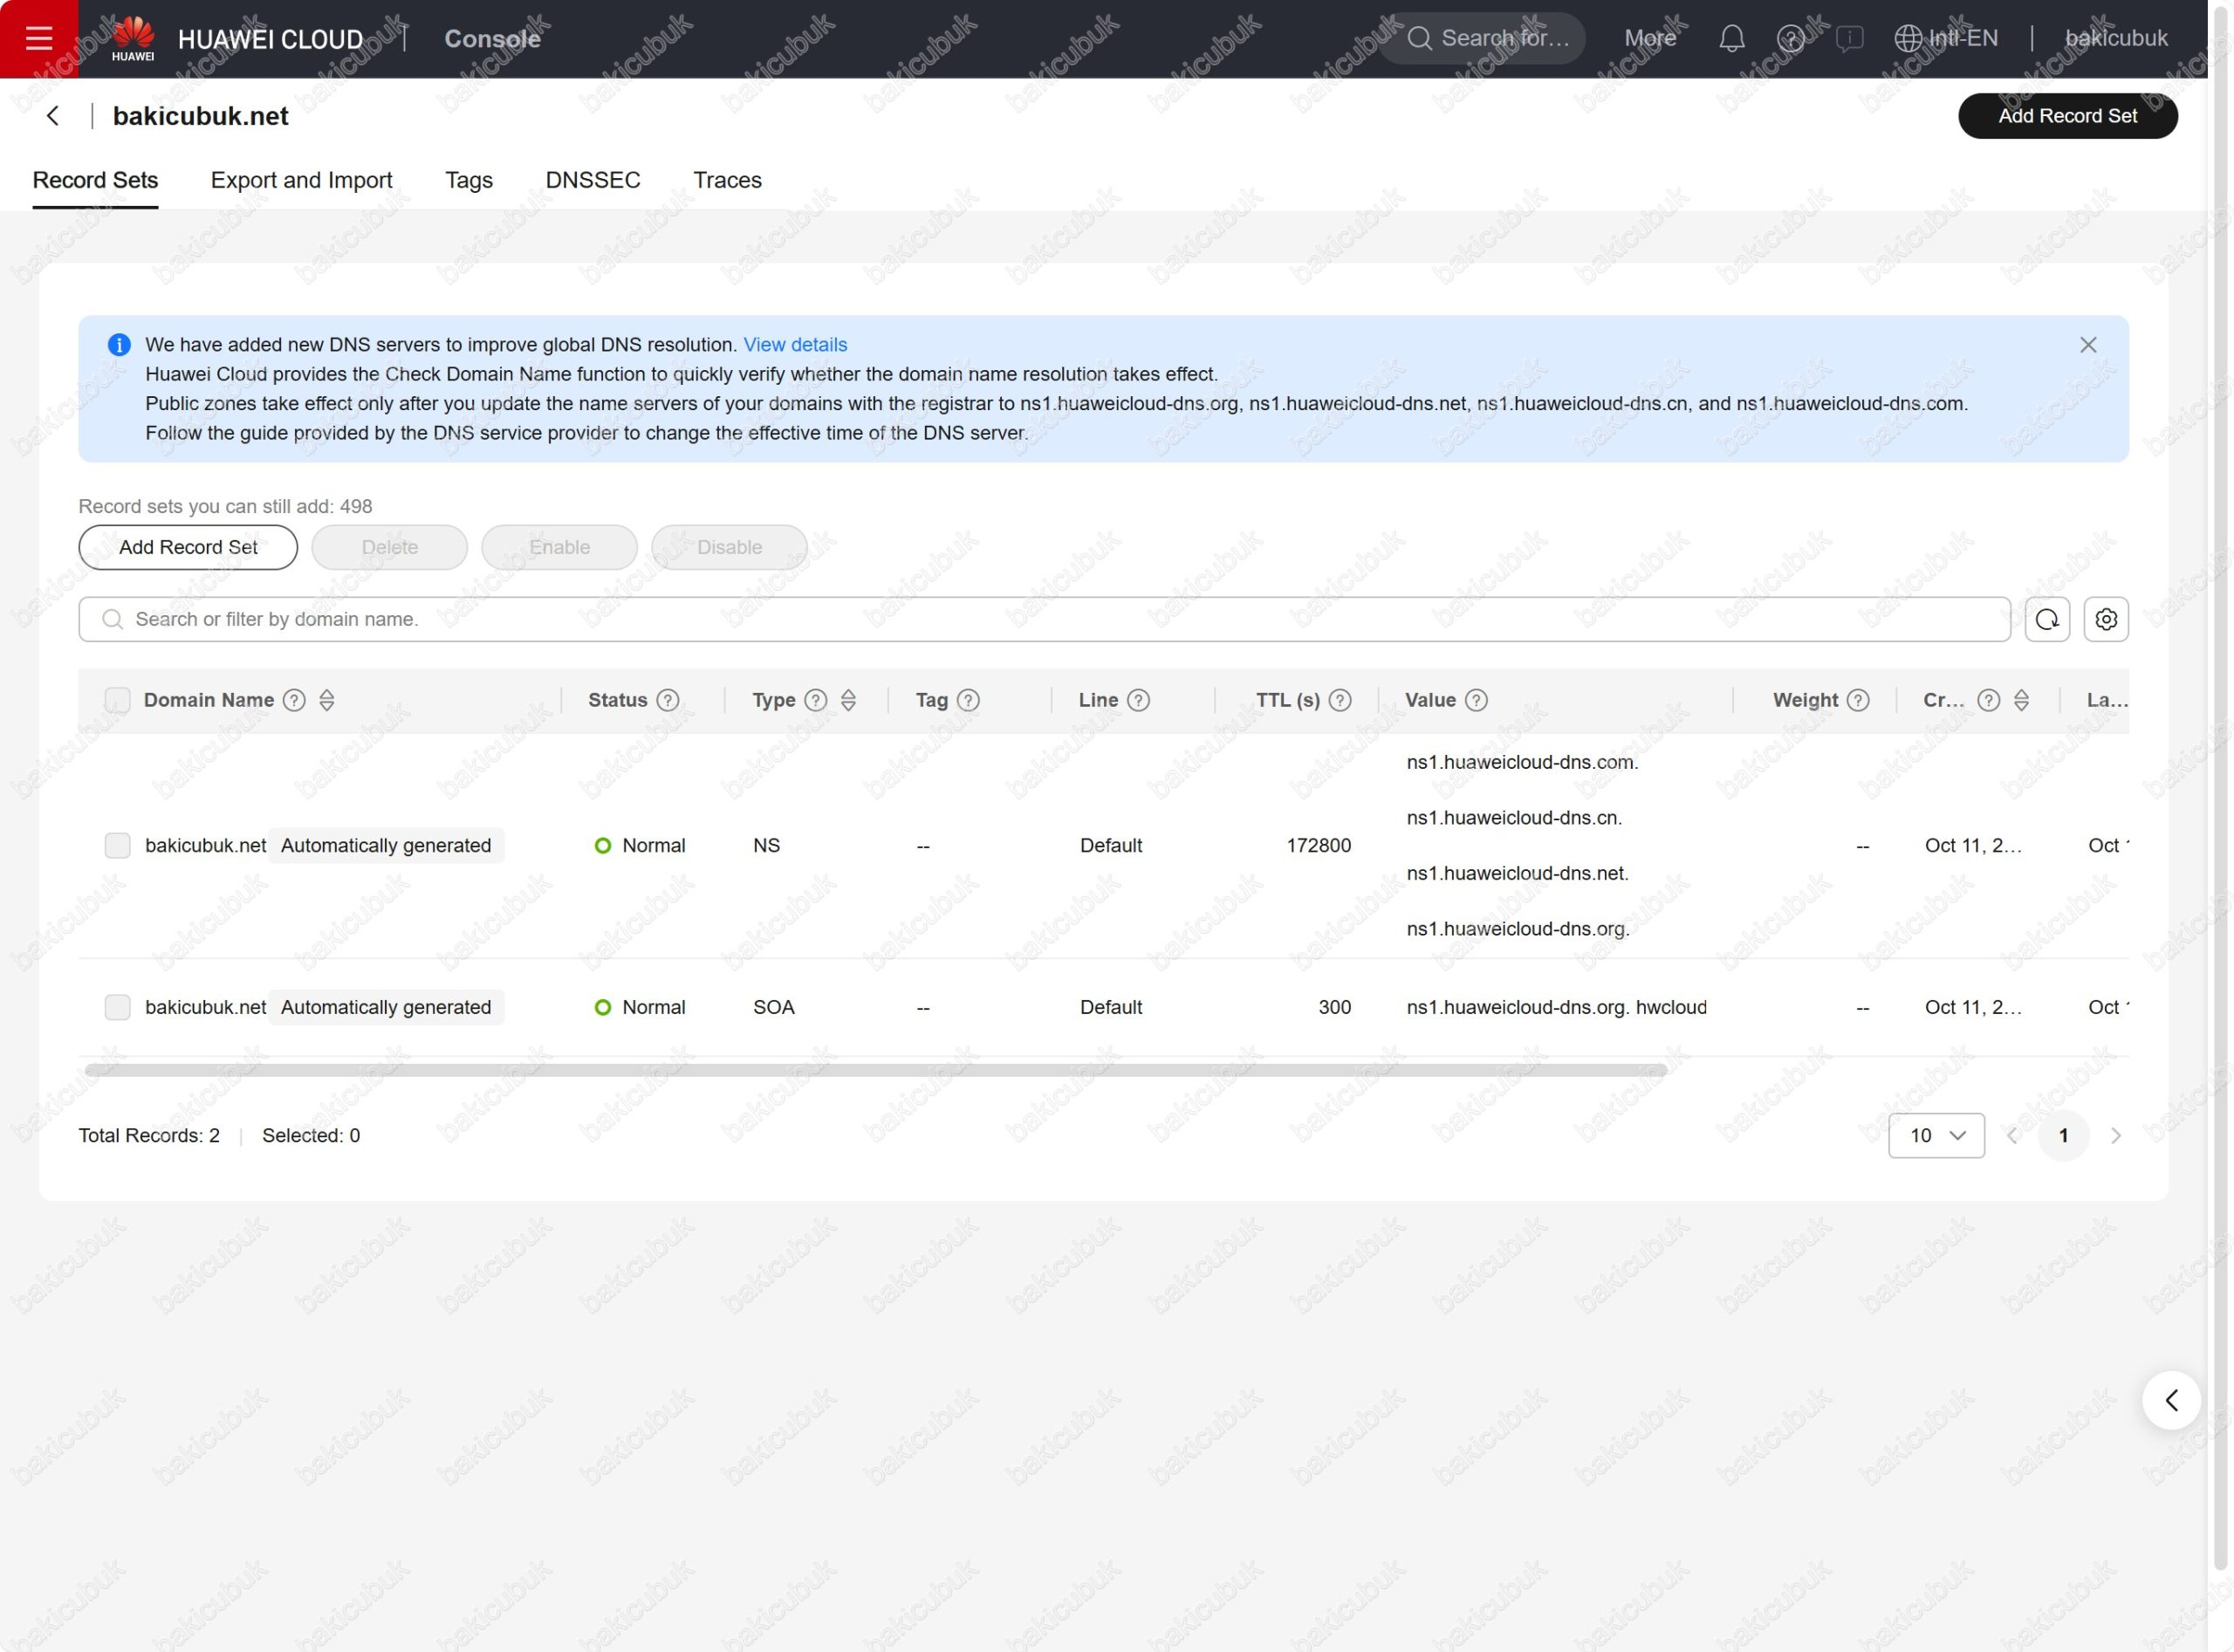Click the horizontal table scrollbar

pos(875,1070)
